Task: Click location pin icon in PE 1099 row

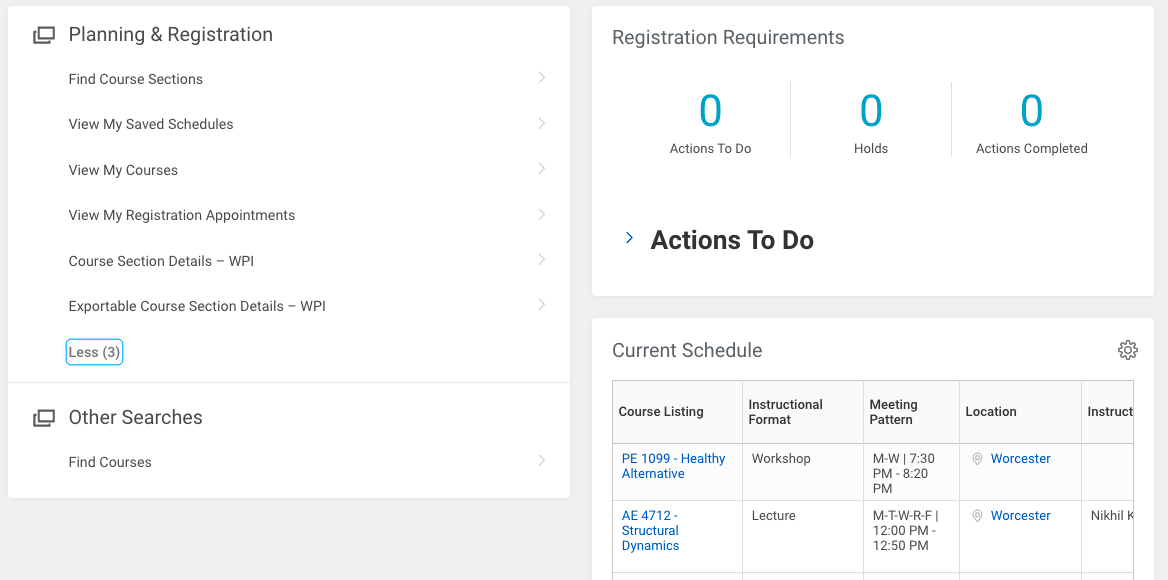Action: (x=977, y=459)
